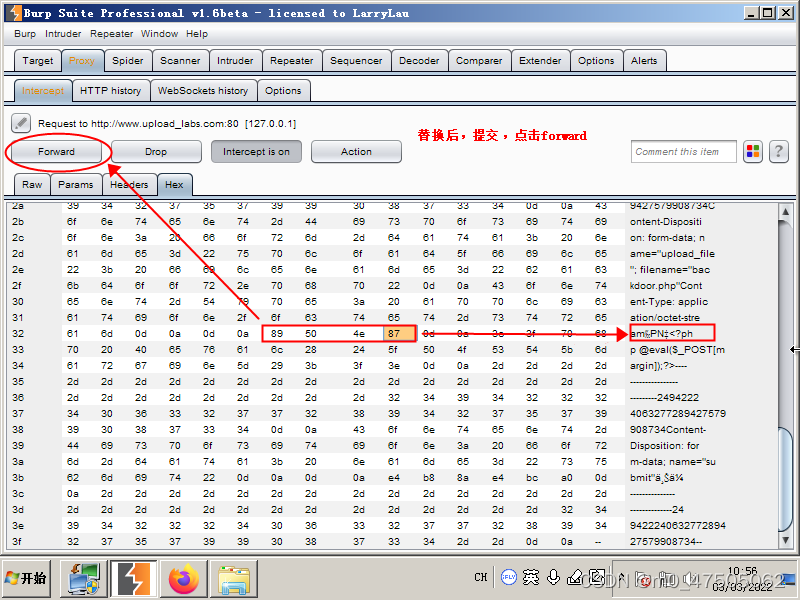This screenshot has width=800, height=600.
Task: Click the question mark help icon
Action: 779,152
